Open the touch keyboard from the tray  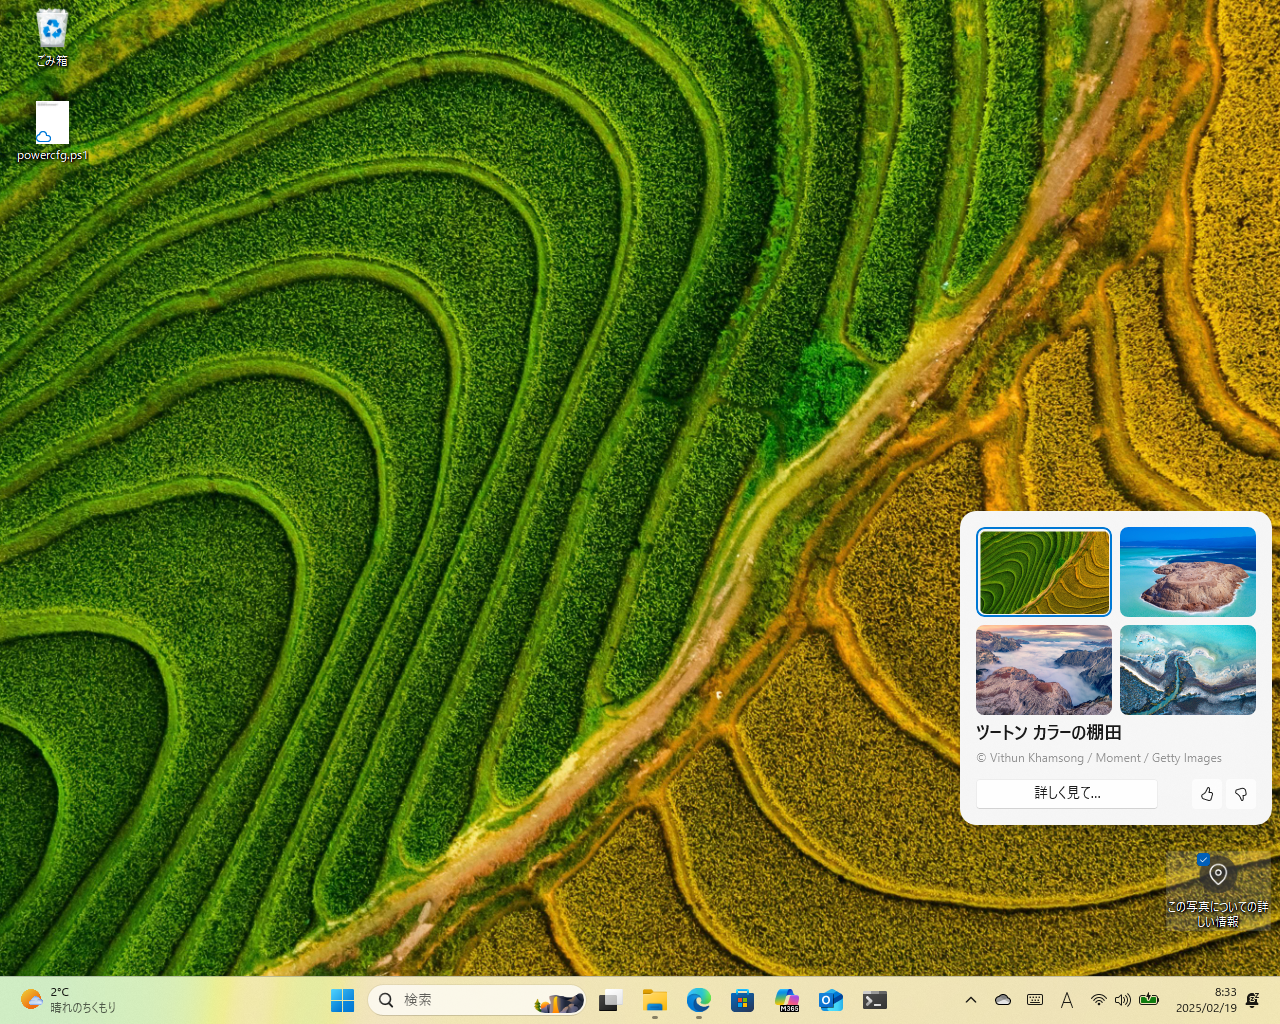tap(1035, 999)
